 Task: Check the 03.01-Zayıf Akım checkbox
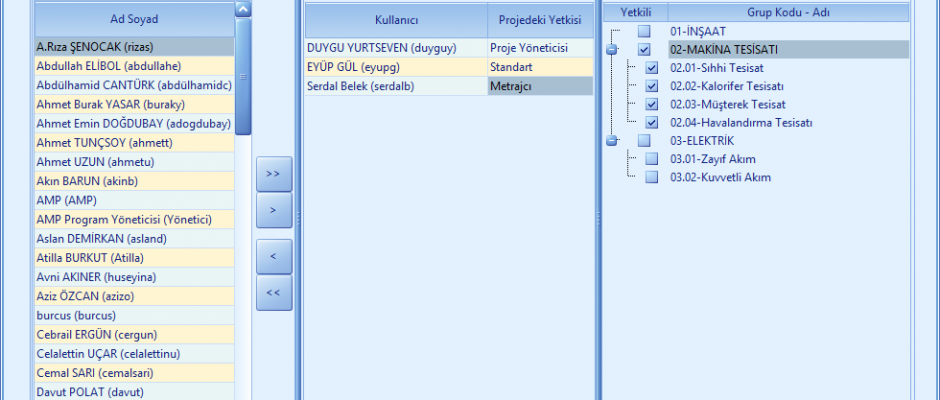tap(652, 159)
